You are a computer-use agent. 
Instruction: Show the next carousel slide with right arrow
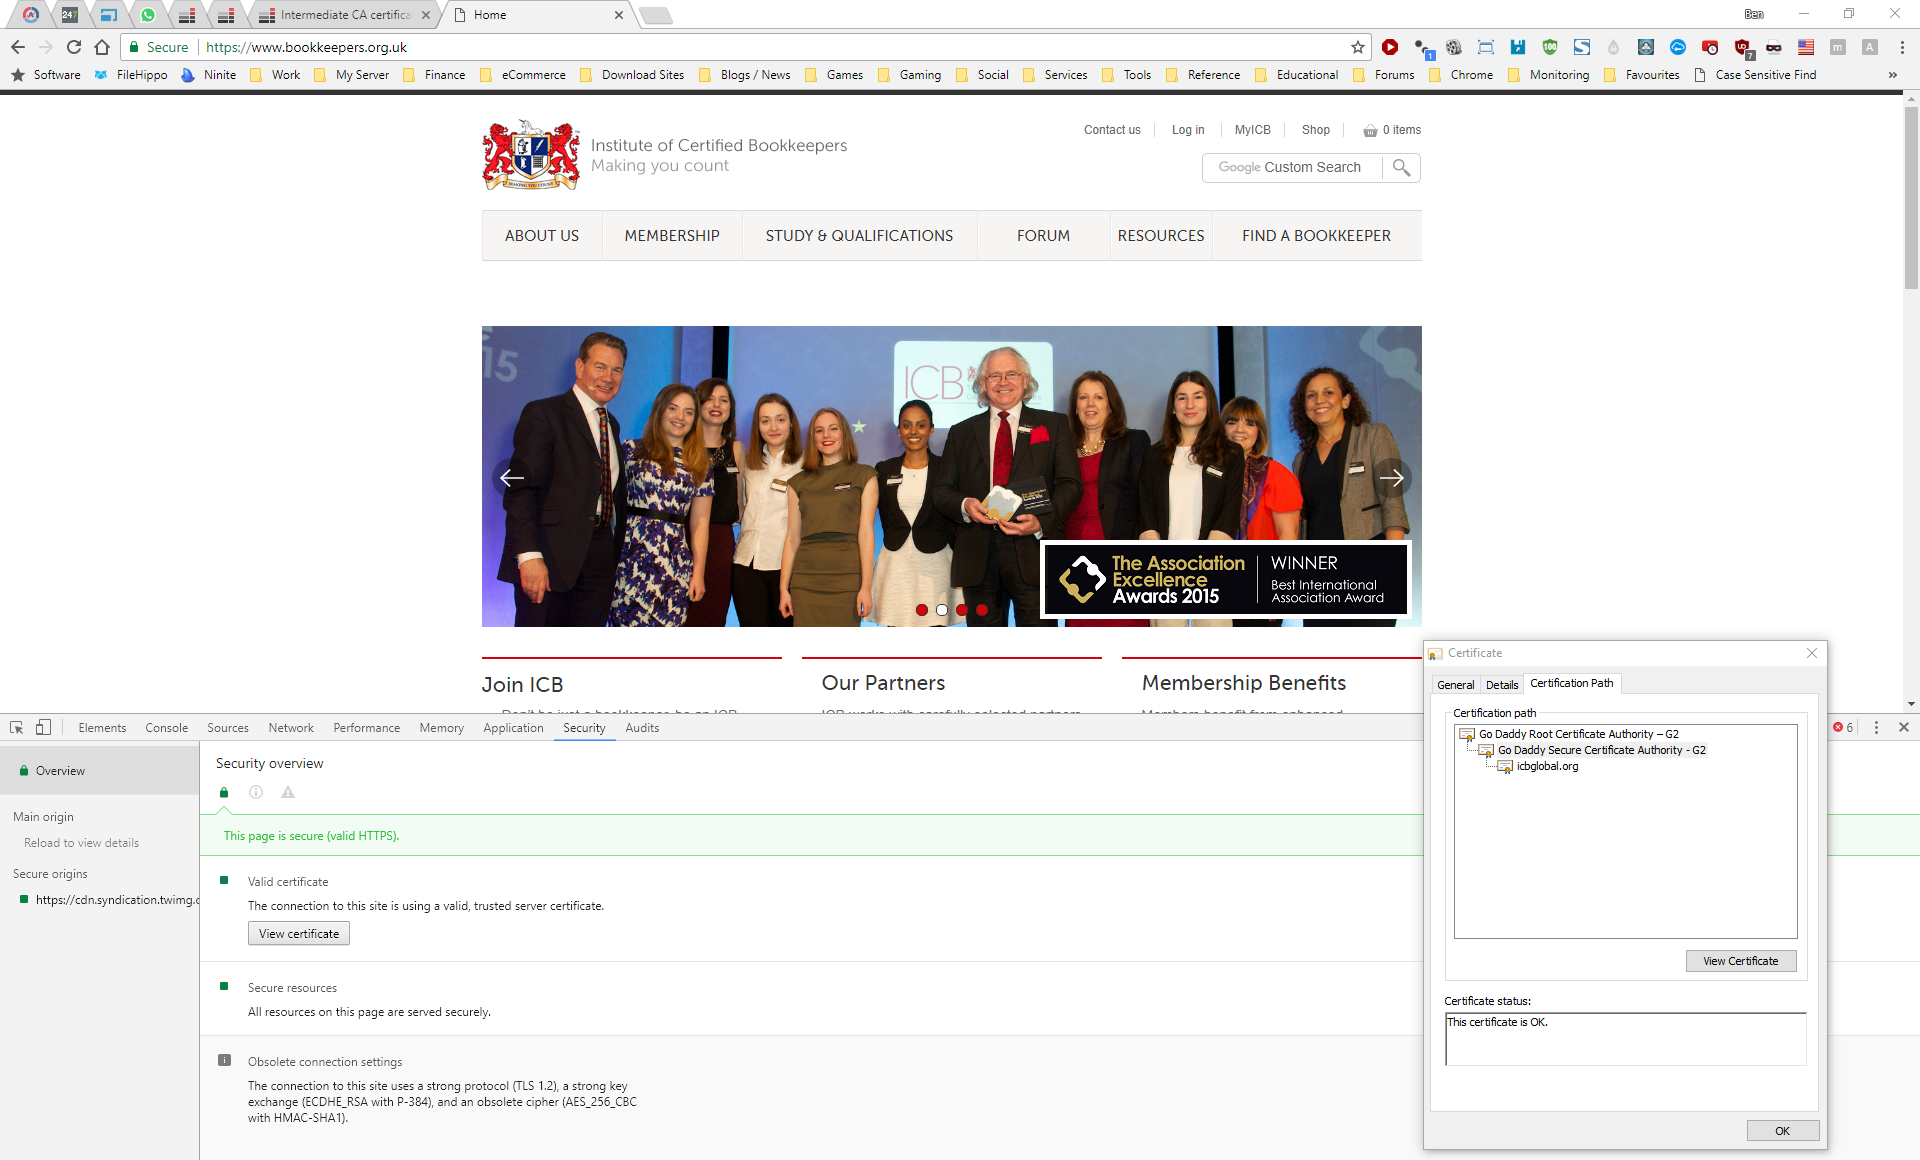1392,478
